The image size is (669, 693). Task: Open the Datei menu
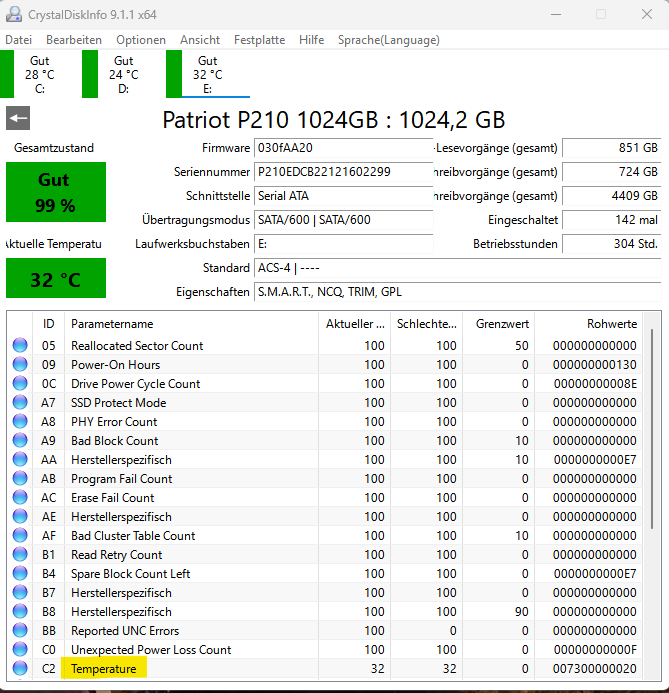19,40
